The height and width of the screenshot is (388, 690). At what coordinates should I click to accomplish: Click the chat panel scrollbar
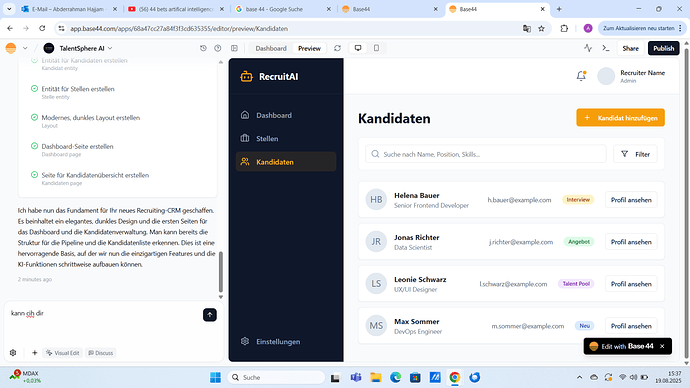pyautogui.click(x=221, y=272)
